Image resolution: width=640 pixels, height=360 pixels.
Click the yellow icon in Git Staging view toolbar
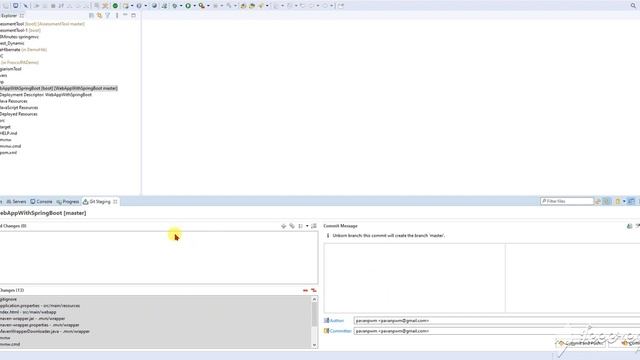pyautogui.click(x=618, y=201)
